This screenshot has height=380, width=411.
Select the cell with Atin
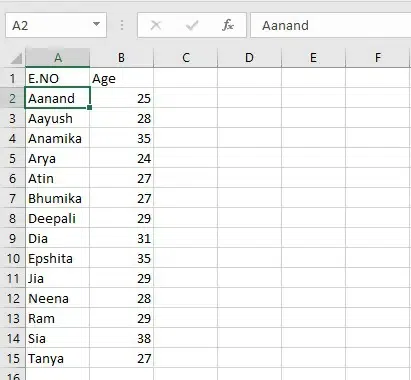point(58,178)
